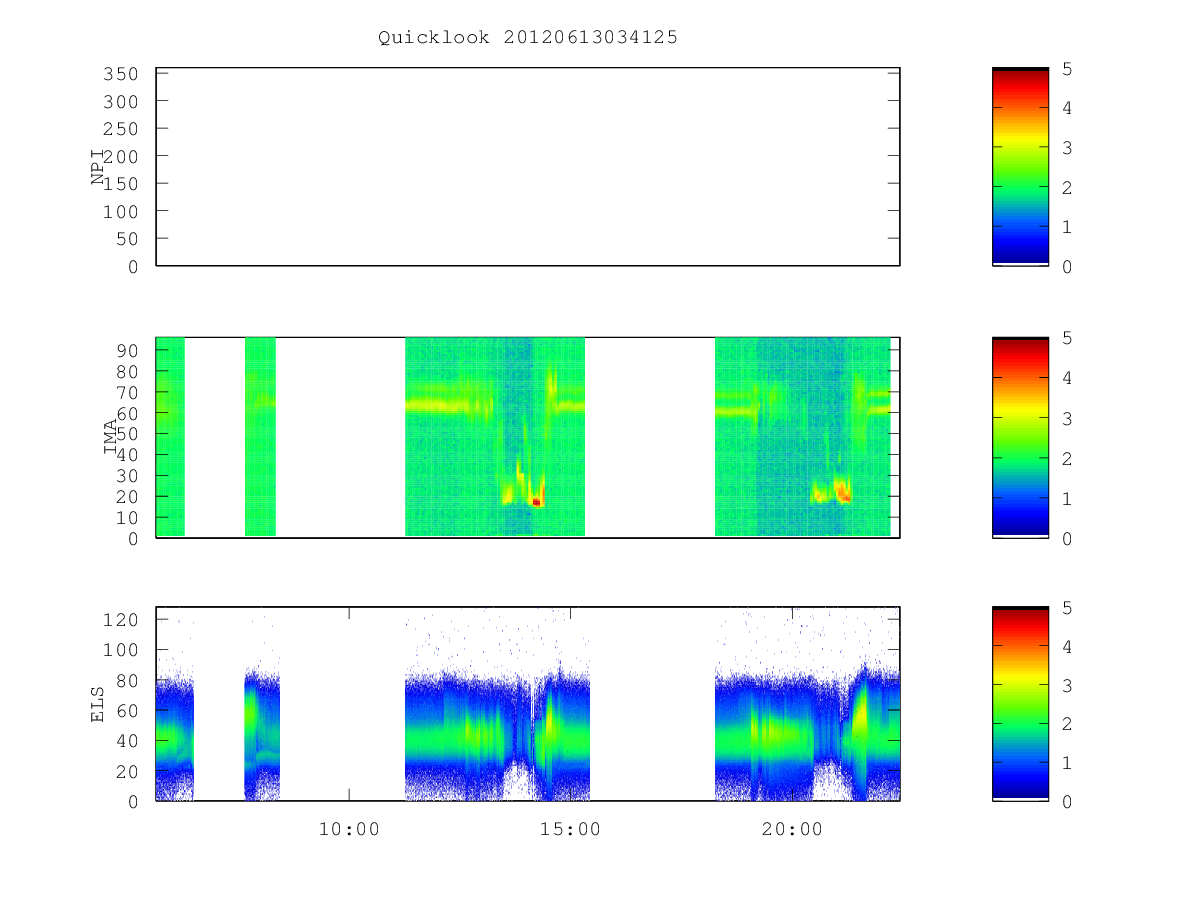Click the NPI panel color scale bar
The width and height of the screenshot is (1200, 900).
click(x=1020, y=166)
